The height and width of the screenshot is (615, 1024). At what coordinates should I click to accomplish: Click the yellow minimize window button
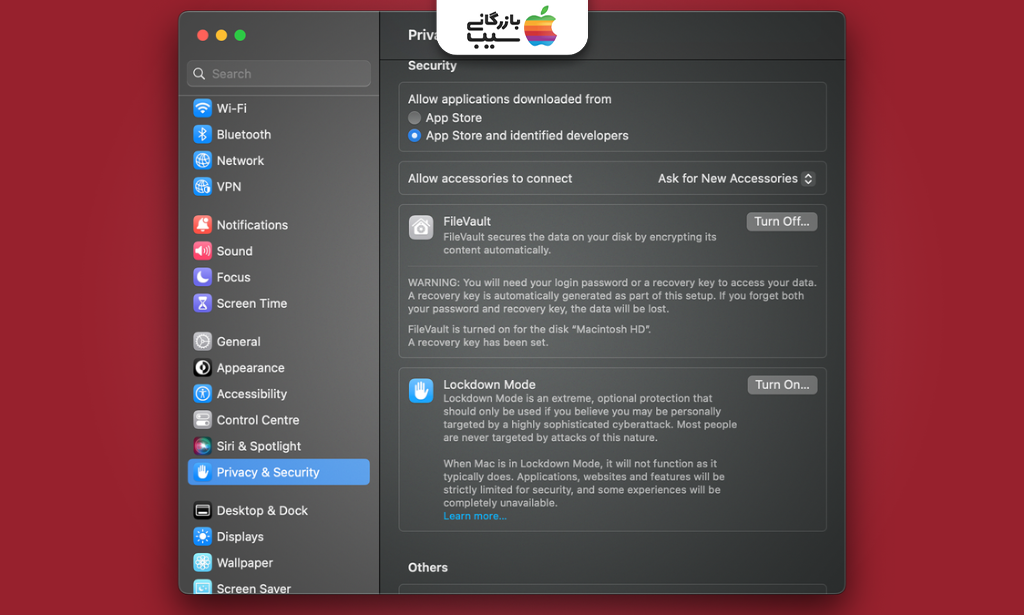point(221,35)
